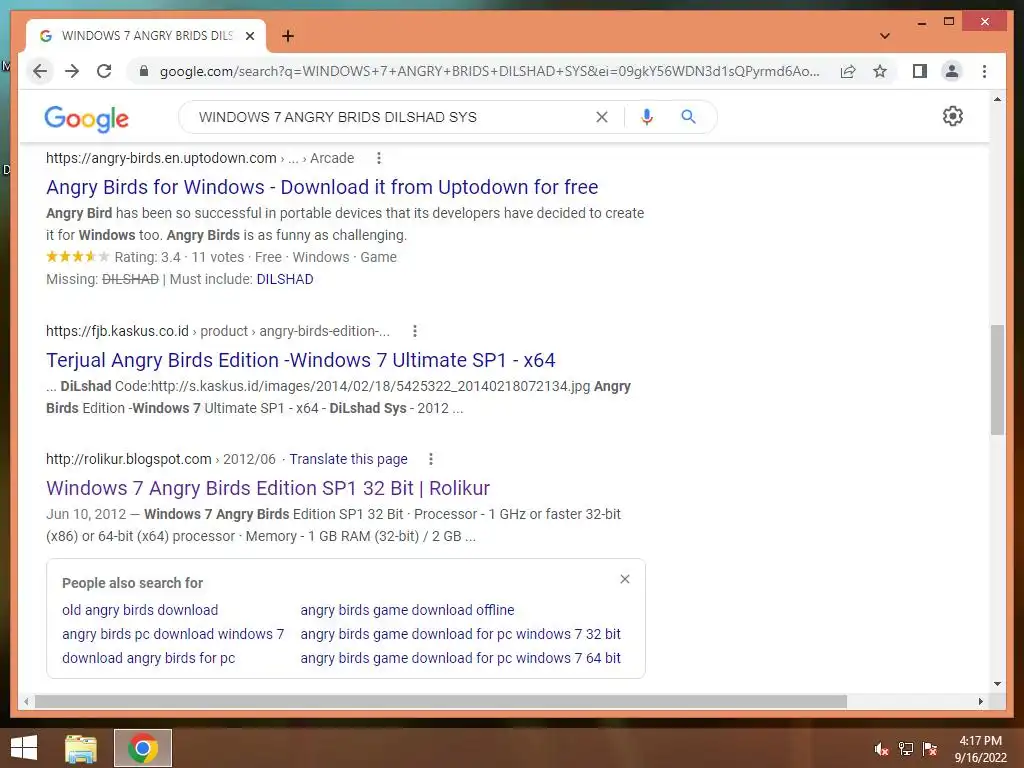The image size is (1024, 768).
Task: Open Chrome's three-dot menu
Action: point(984,71)
